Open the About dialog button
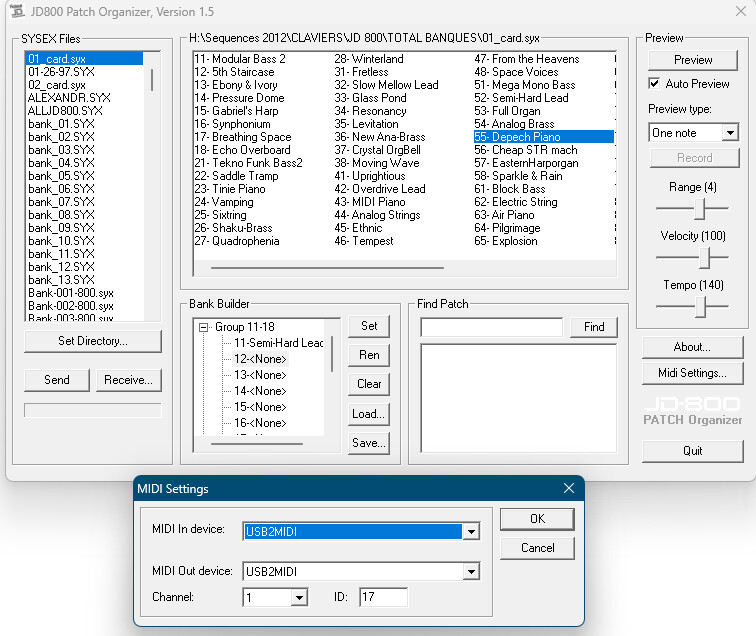 (x=692, y=347)
